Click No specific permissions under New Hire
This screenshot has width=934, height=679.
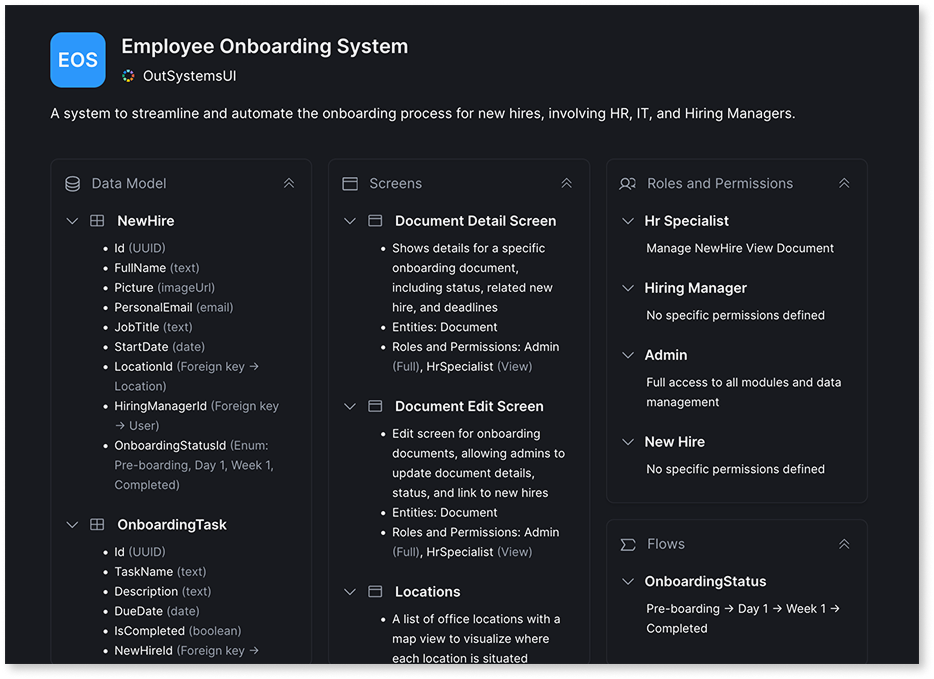735,469
